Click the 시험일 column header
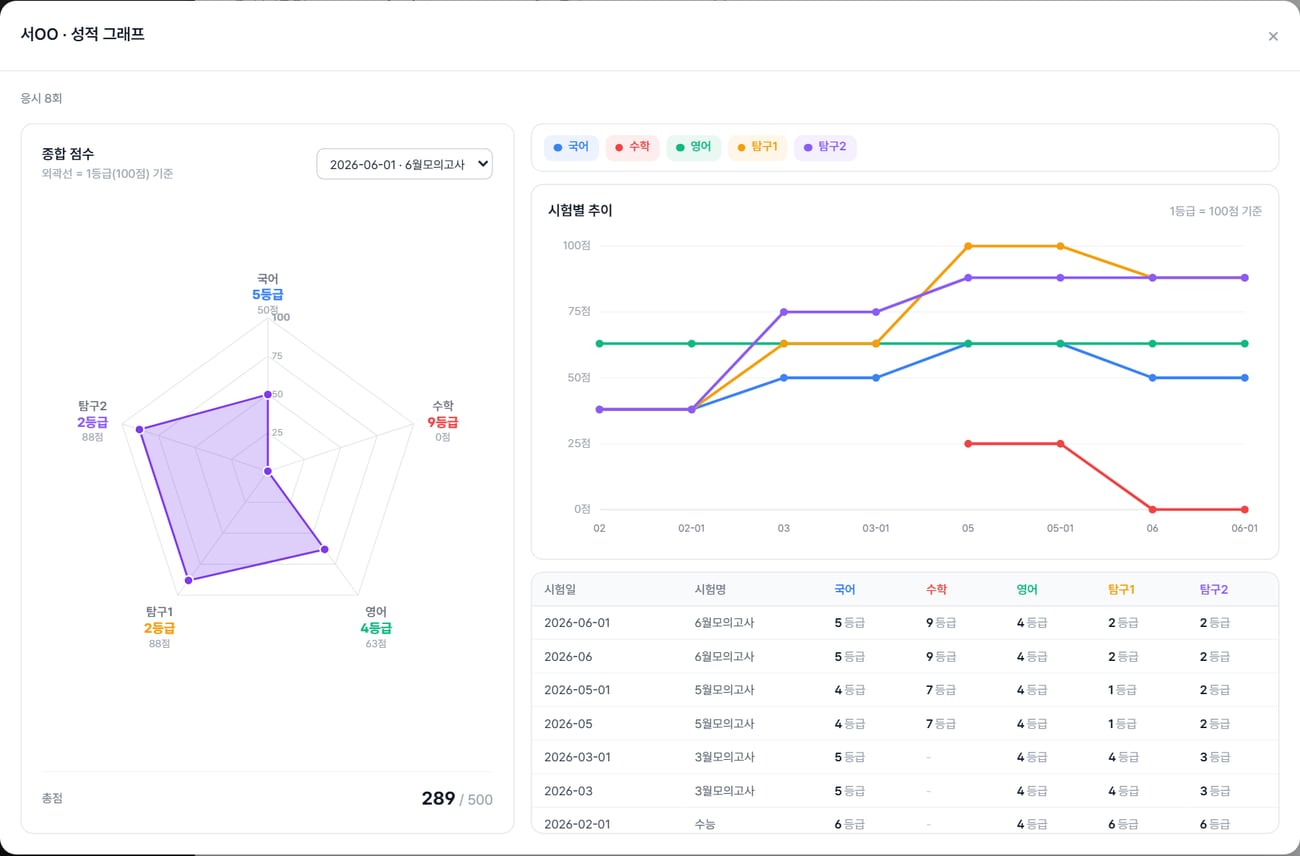The image size is (1300, 856). click(560, 589)
